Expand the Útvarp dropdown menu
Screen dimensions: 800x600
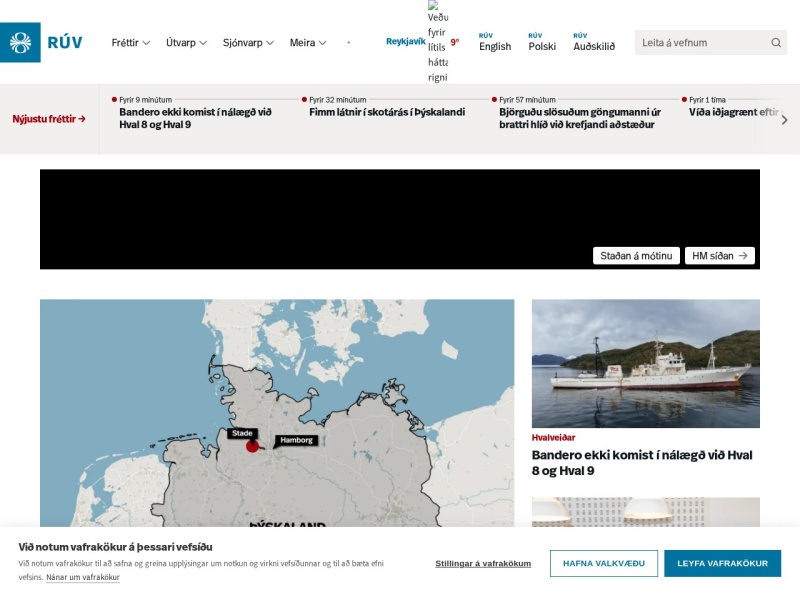[186, 43]
